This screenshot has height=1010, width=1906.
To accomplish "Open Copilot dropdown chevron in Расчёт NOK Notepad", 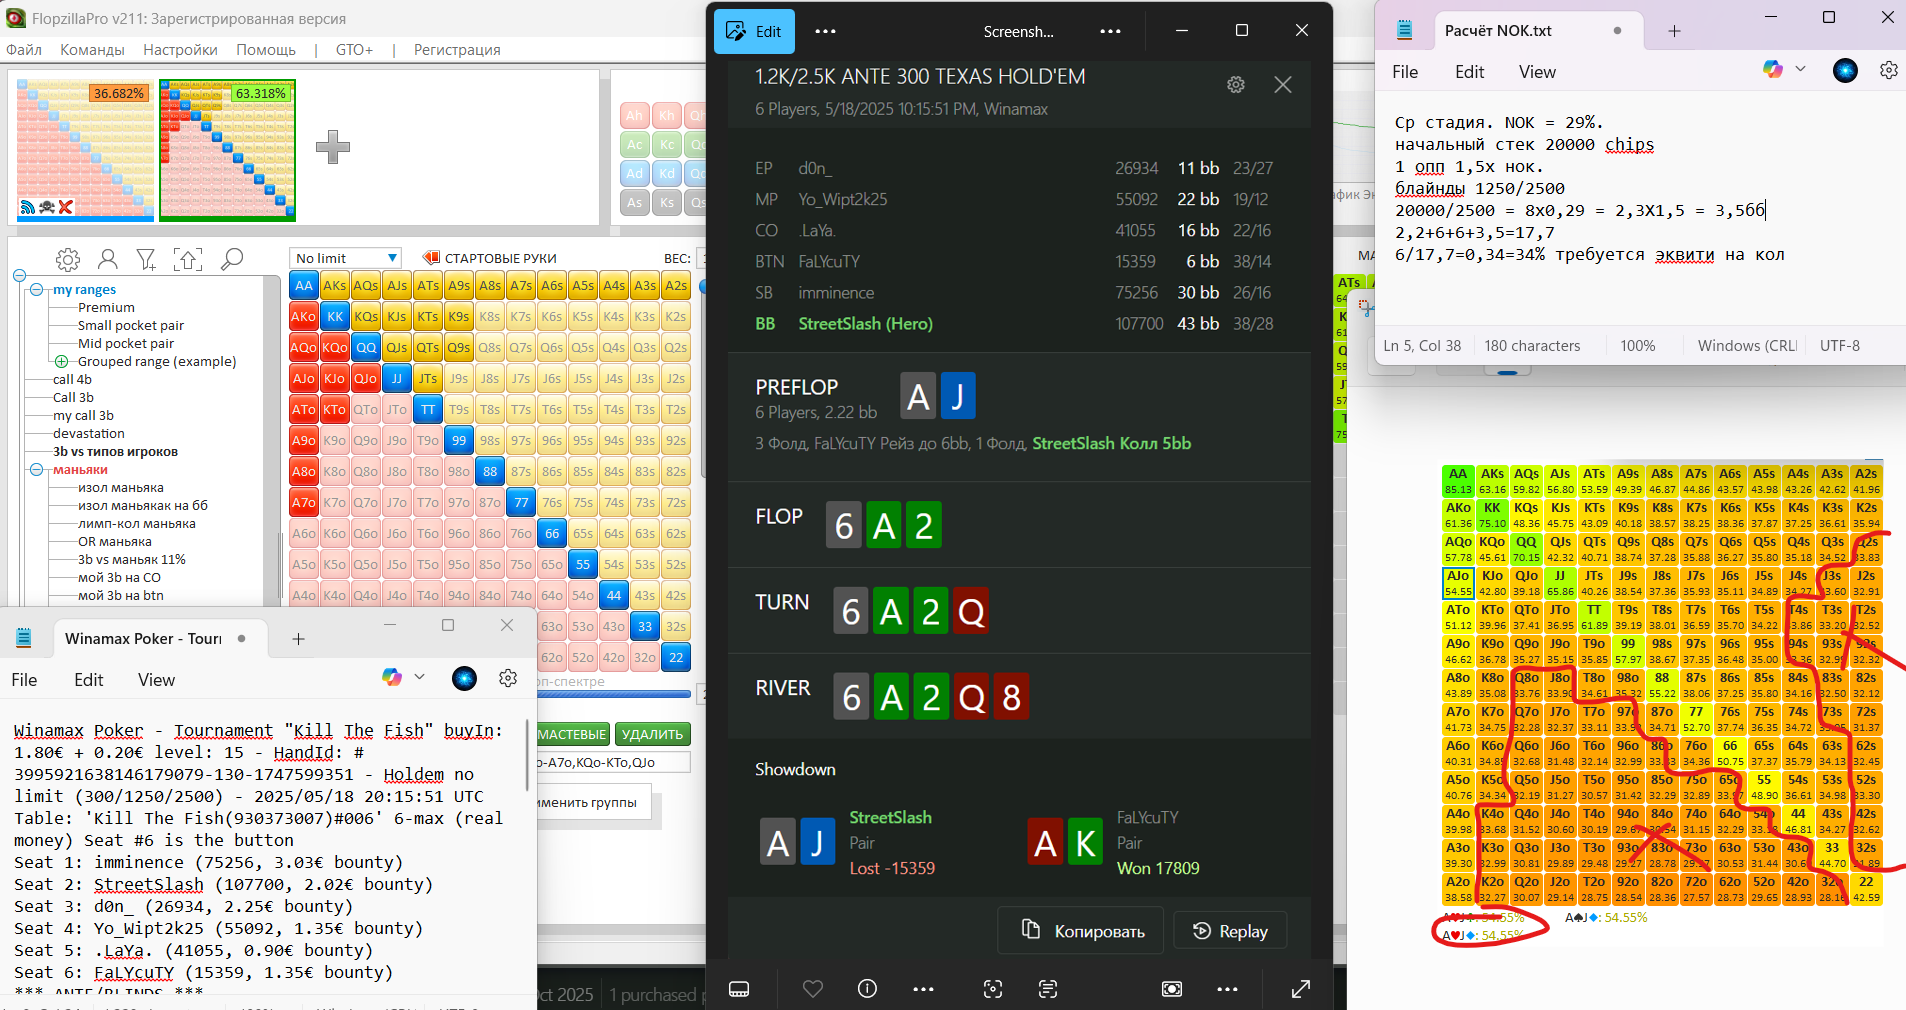I will point(1801,69).
